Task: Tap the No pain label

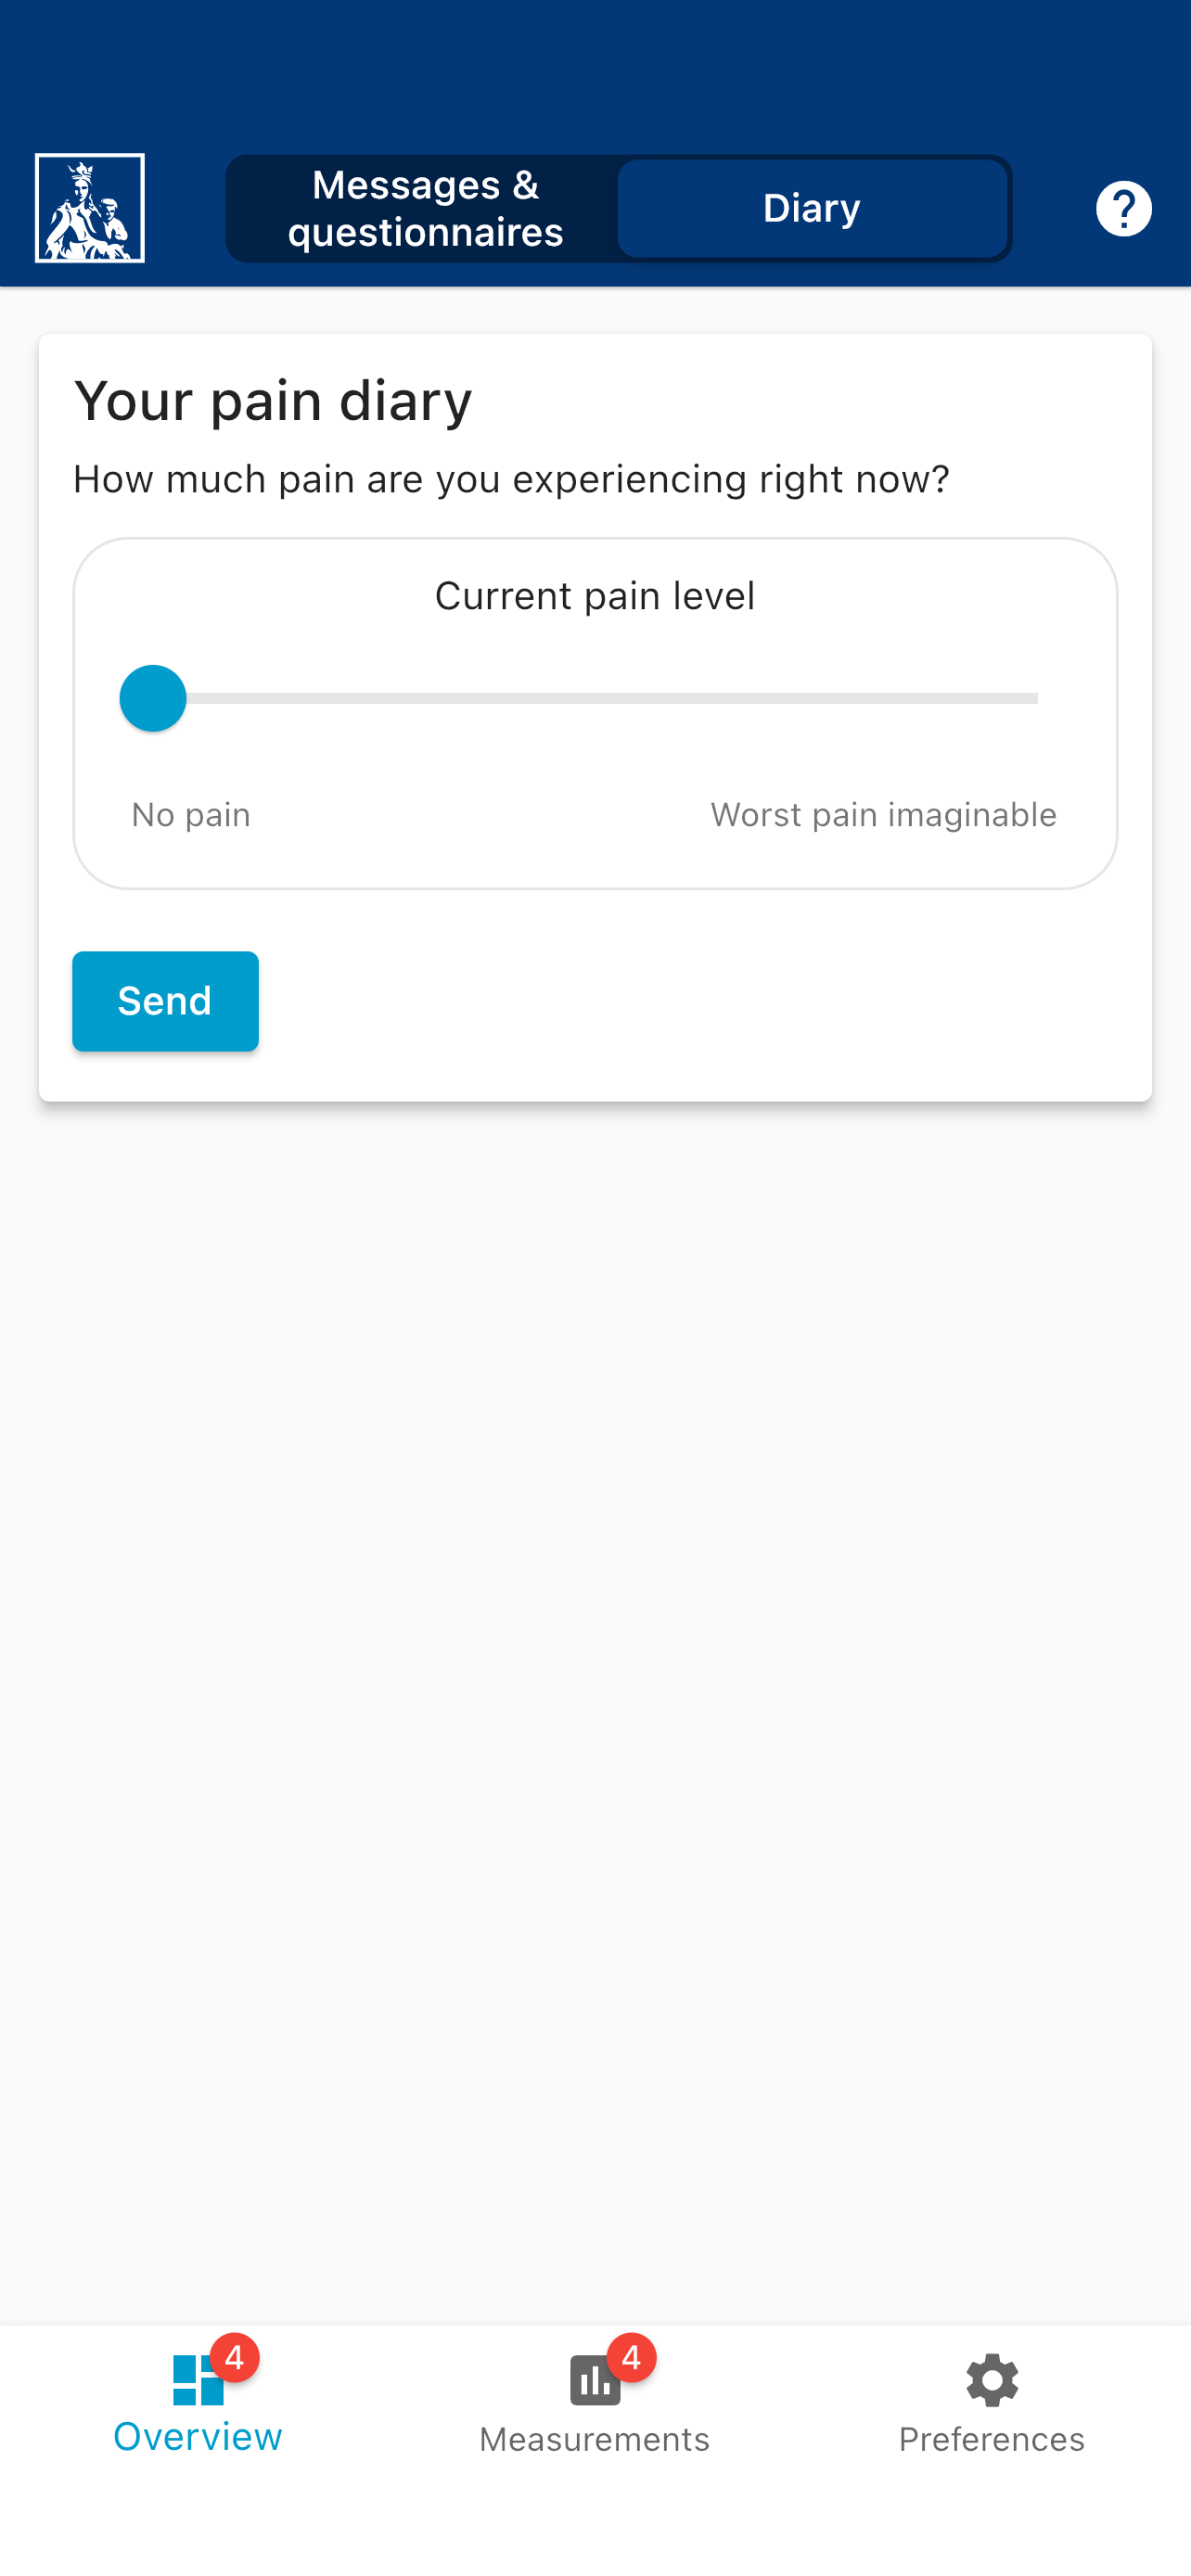Action: point(191,814)
